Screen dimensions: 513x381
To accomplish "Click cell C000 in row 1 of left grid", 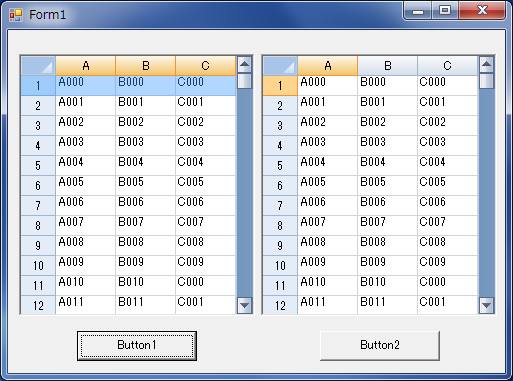I will click(205, 86).
